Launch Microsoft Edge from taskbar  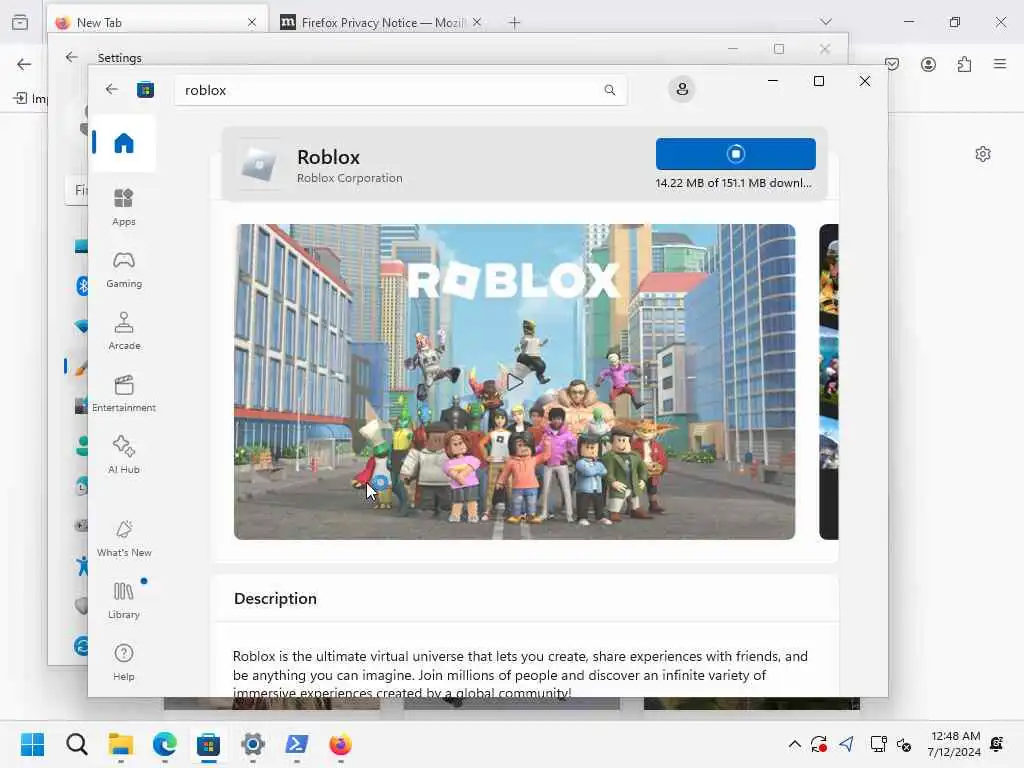165,744
